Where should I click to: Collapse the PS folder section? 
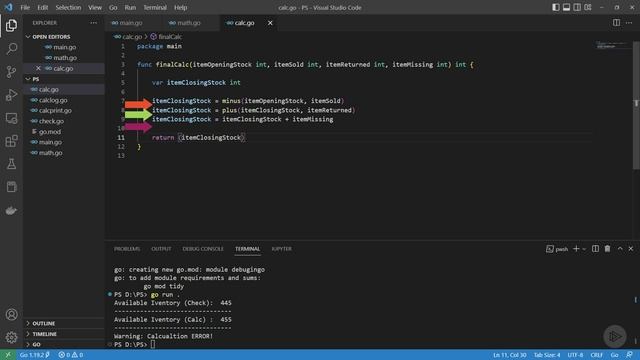coord(64,79)
